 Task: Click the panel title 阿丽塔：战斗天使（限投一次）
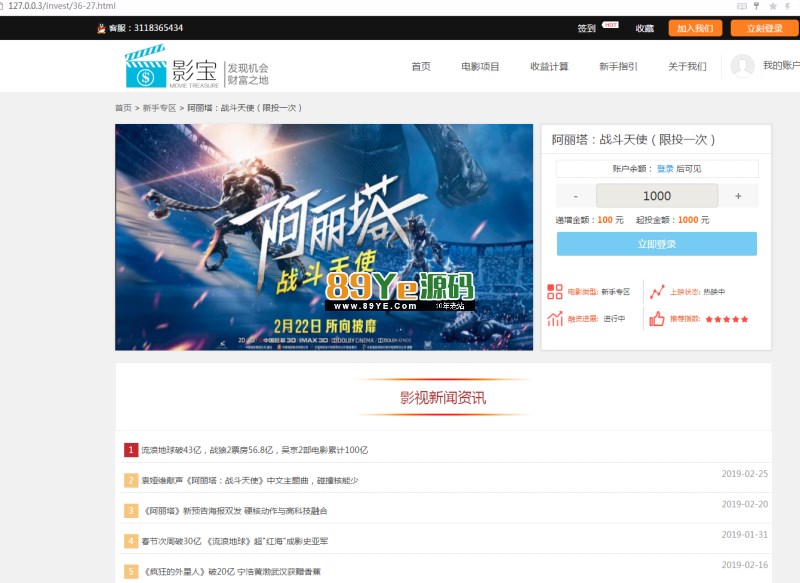(633, 139)
